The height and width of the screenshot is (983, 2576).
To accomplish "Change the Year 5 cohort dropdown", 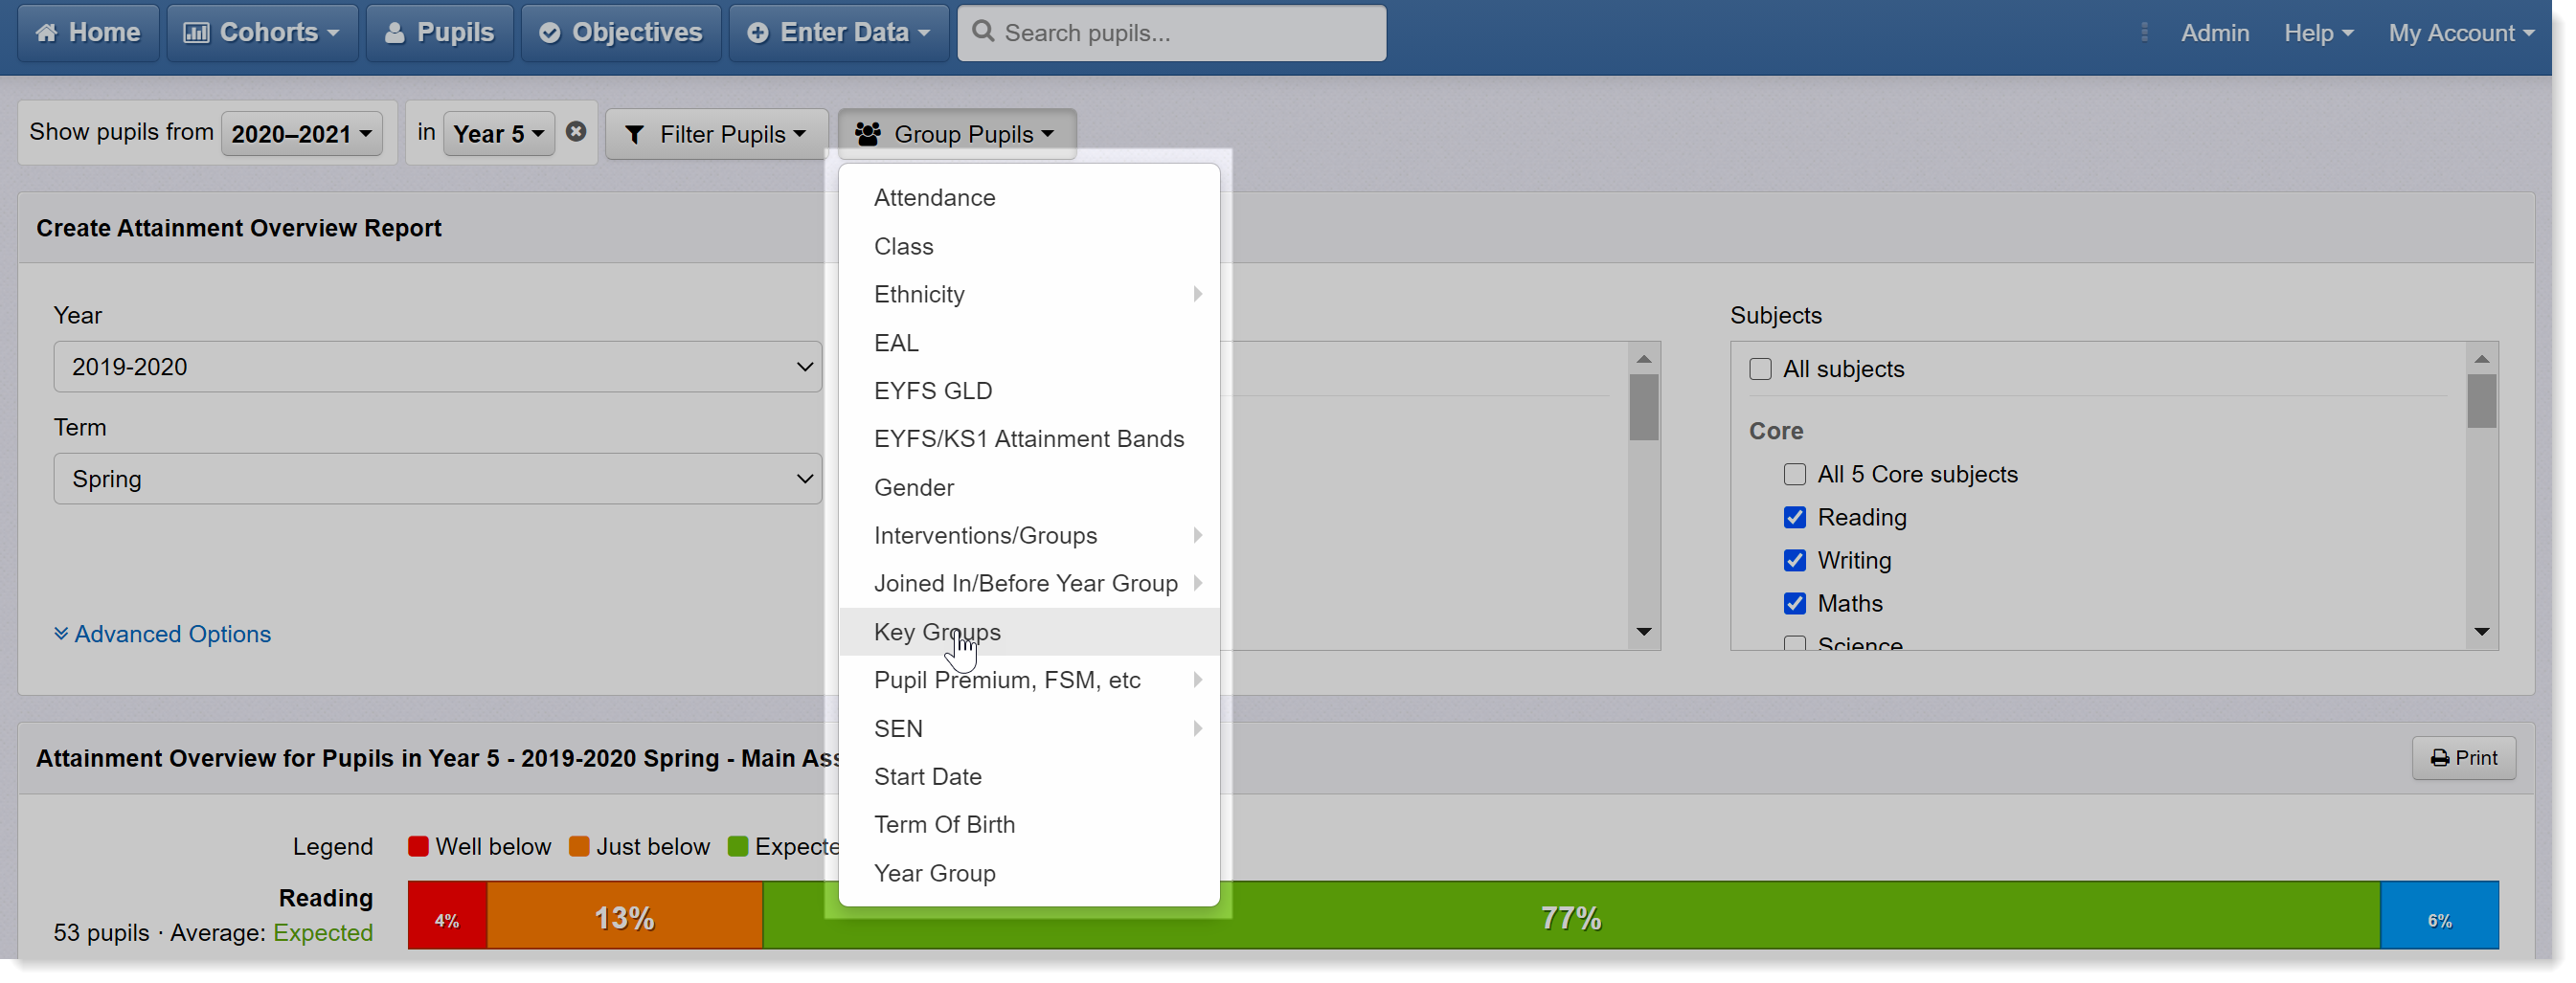I will pos(498,133).
